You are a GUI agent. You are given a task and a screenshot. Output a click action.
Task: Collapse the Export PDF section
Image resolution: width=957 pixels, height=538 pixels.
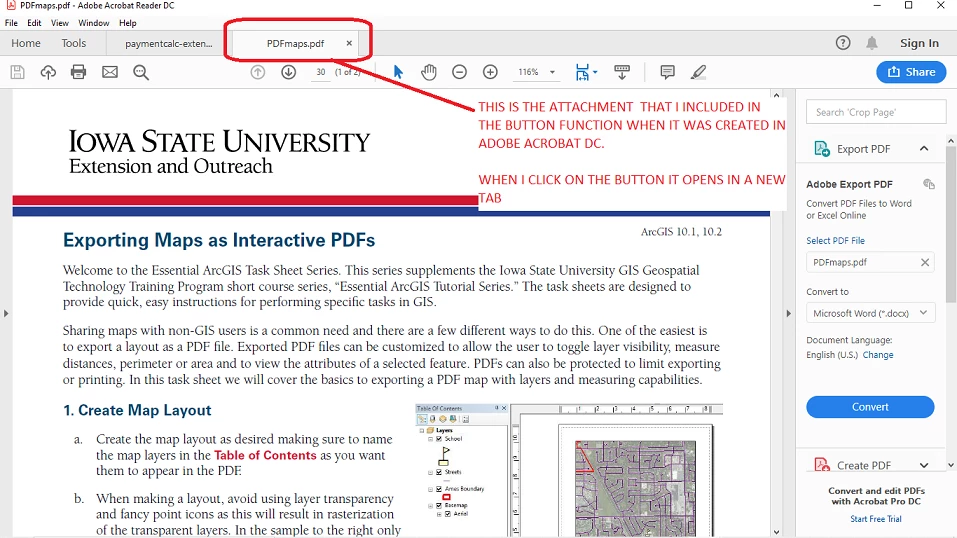coord(924,148)
